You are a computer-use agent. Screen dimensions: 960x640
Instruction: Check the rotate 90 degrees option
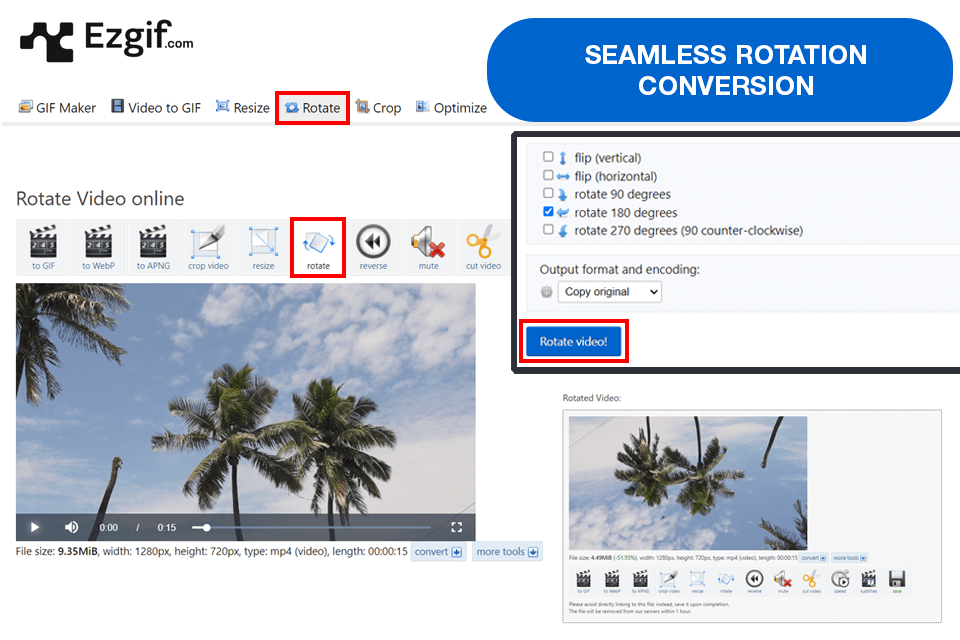(x=548, y=193)
